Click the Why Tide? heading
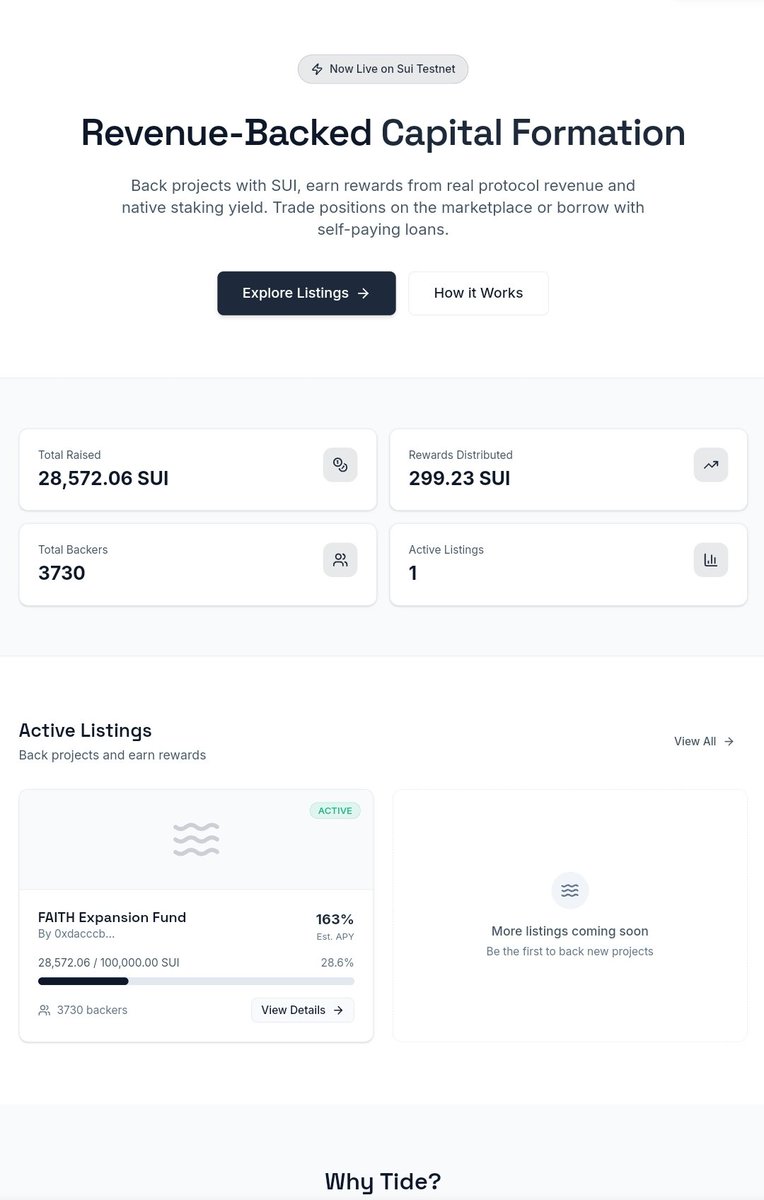The height and width of the screenshot is (1200, 764). pyautogui.click(x=383, y=1181)
